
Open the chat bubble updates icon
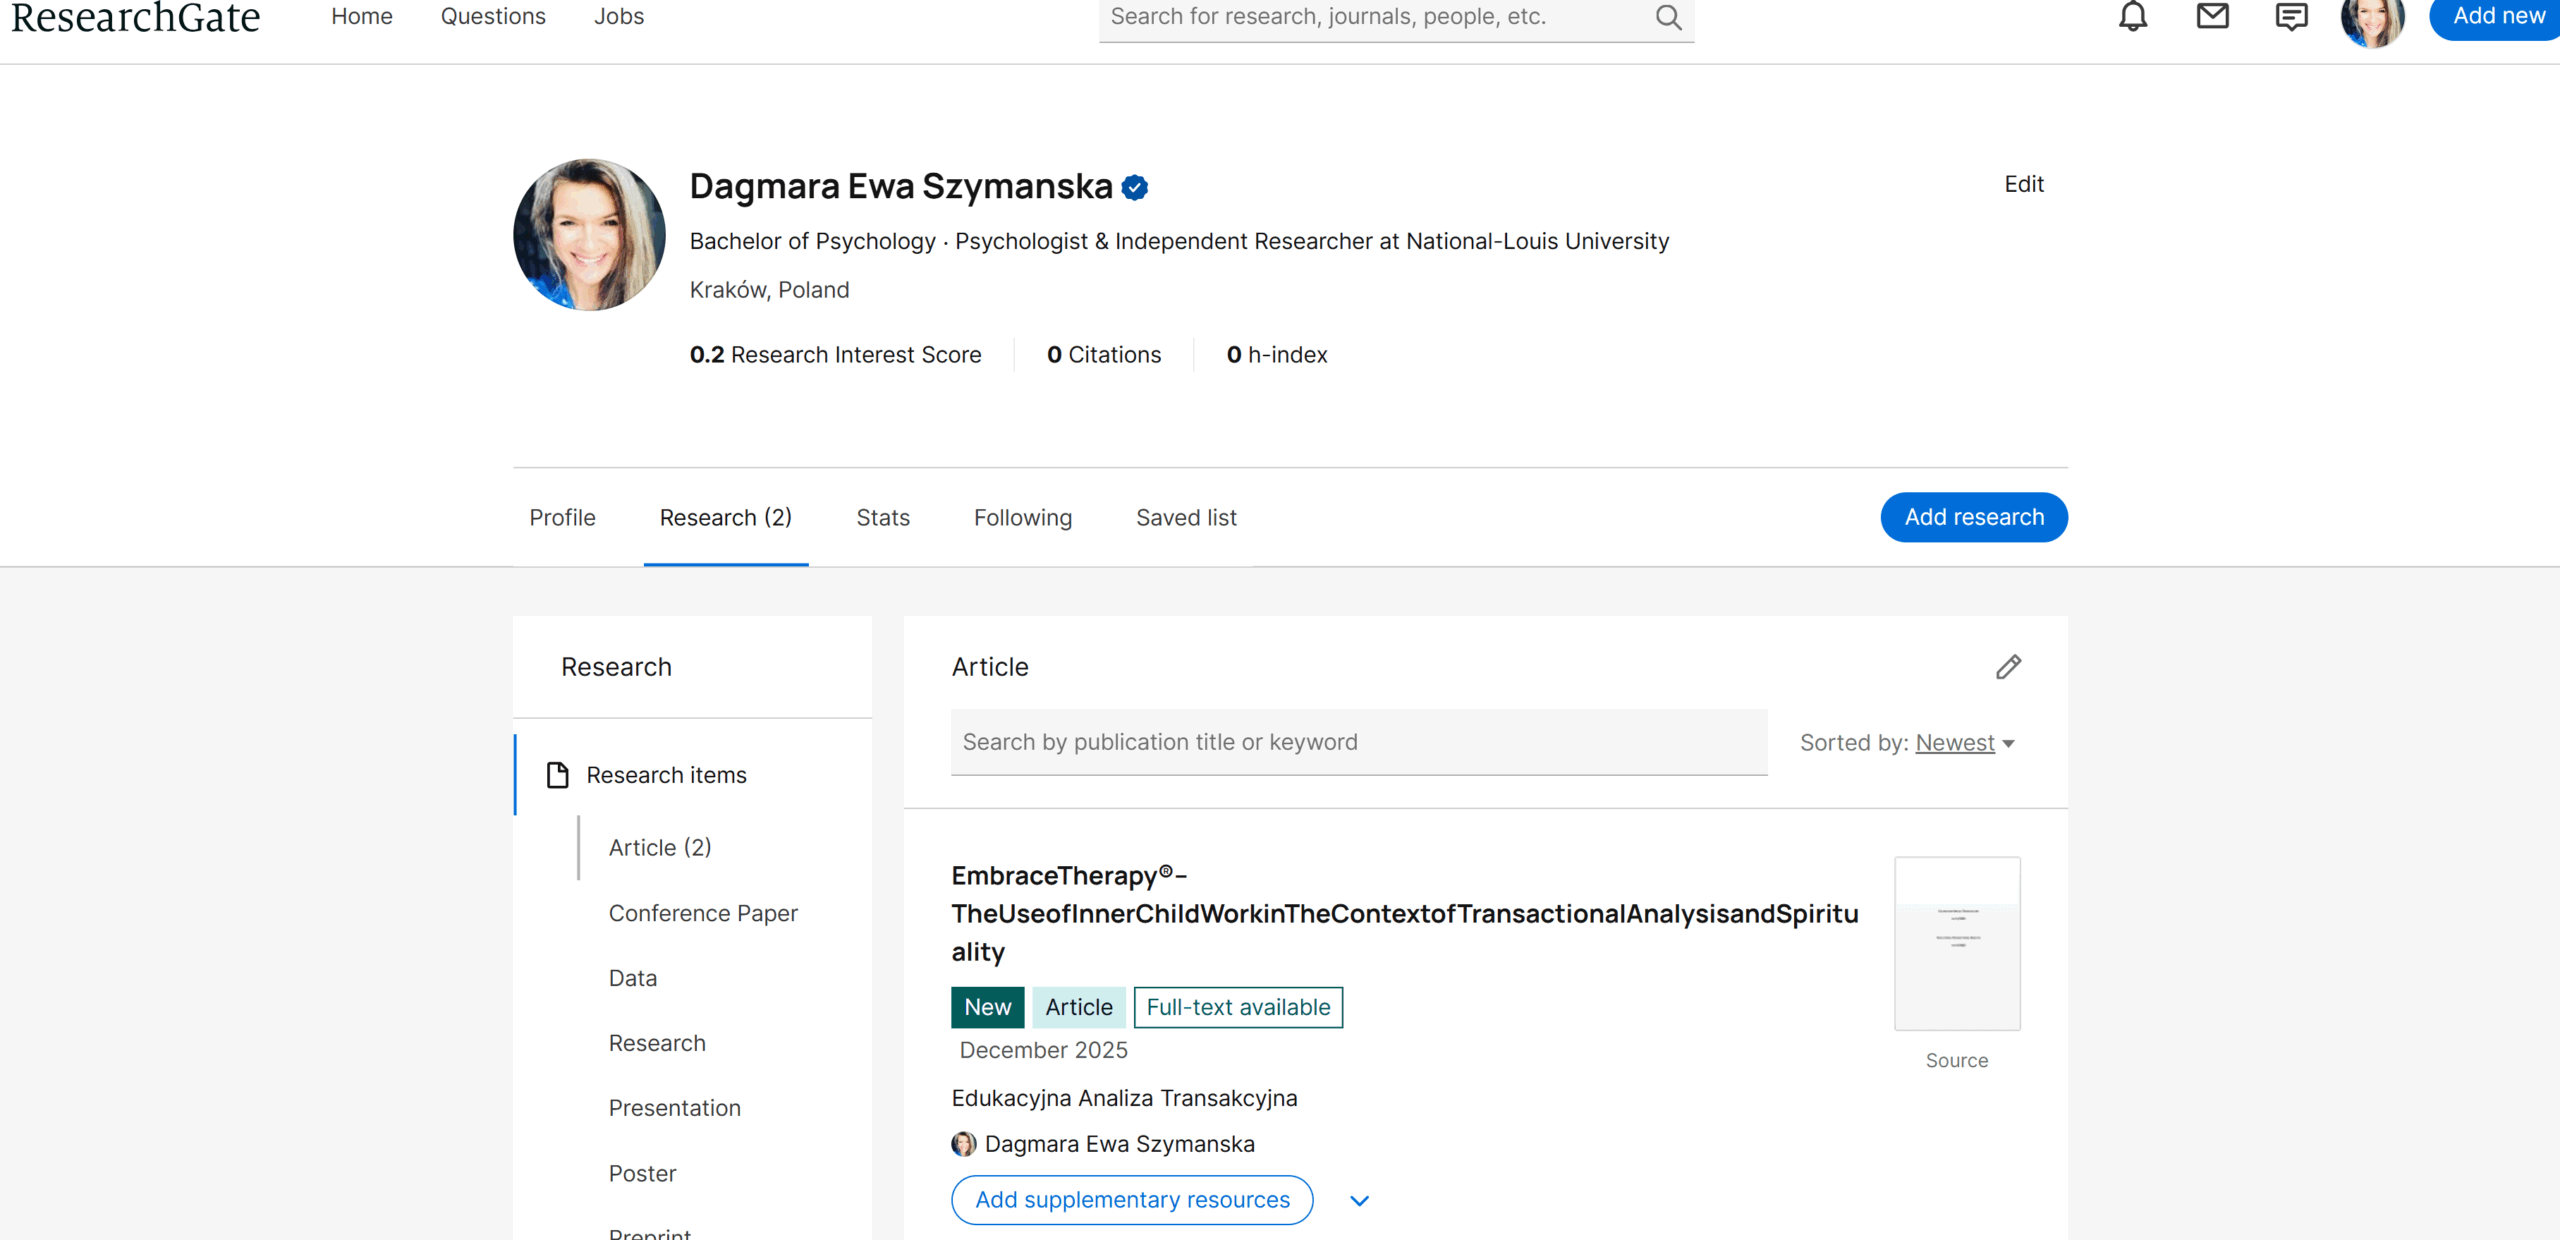click(2291, 17)
